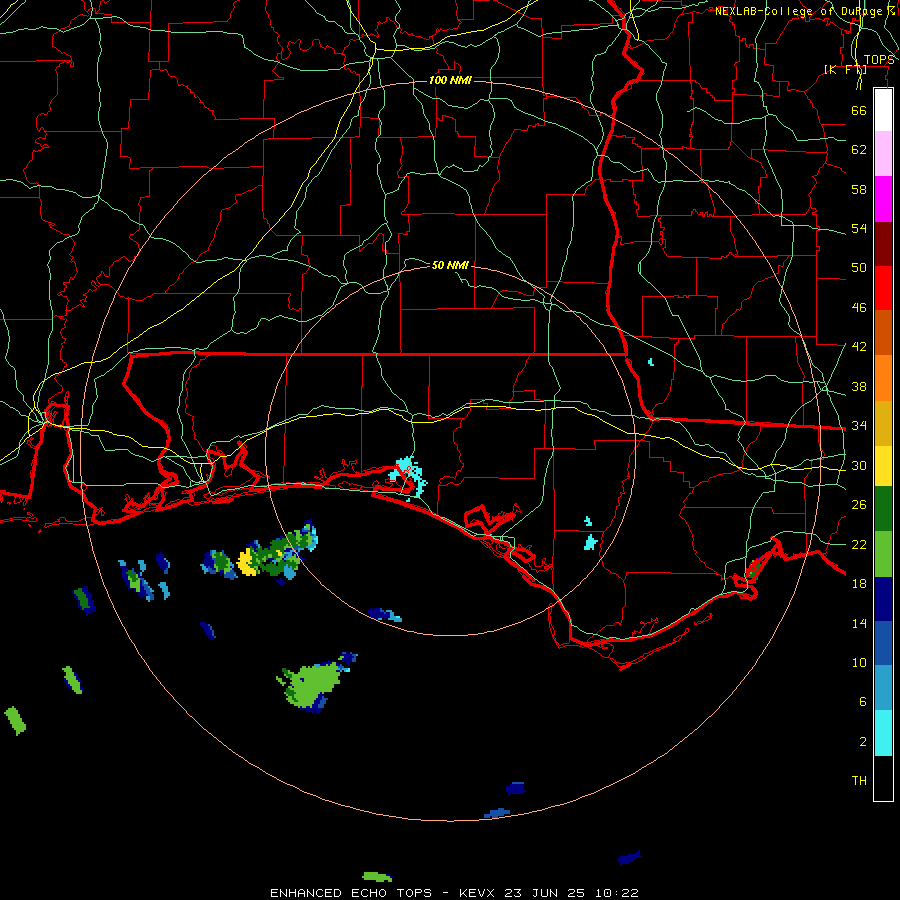Click the "100 NMI" range ring label

pyautogui.click(x=450, y=80)
